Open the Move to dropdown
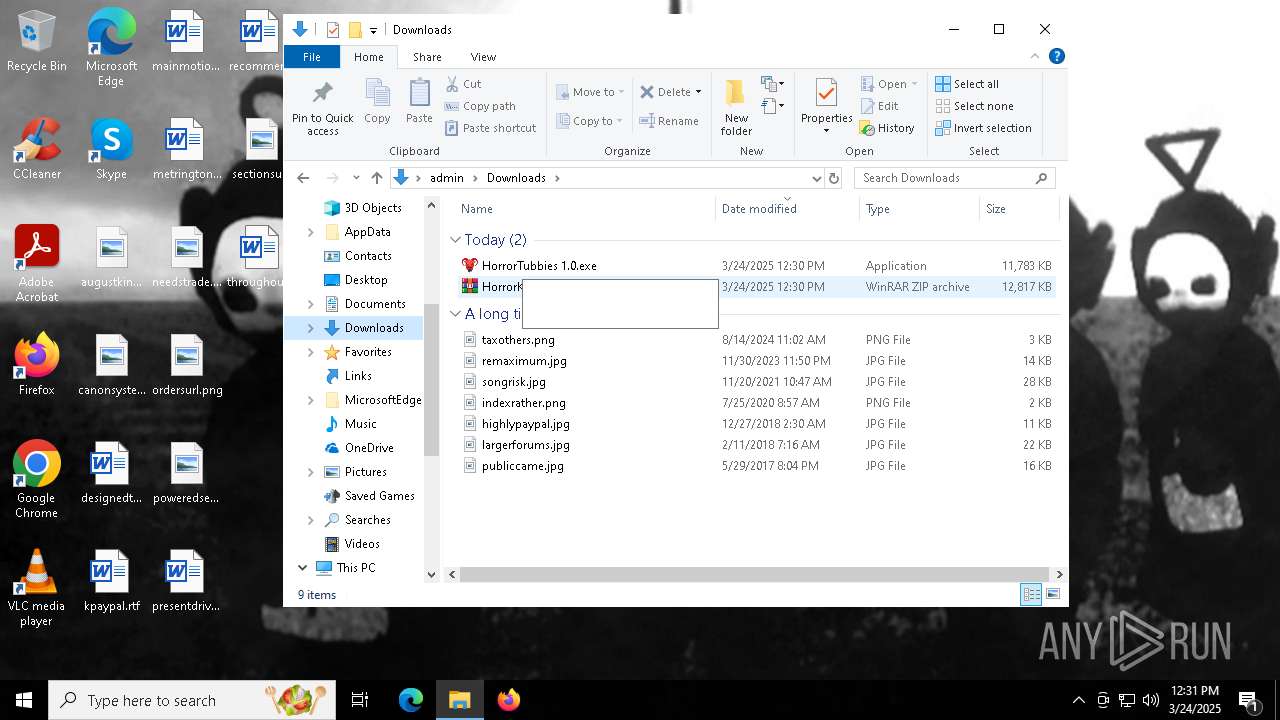The image size is (1280, 720). pyautogui.click(x=590, y=92)
